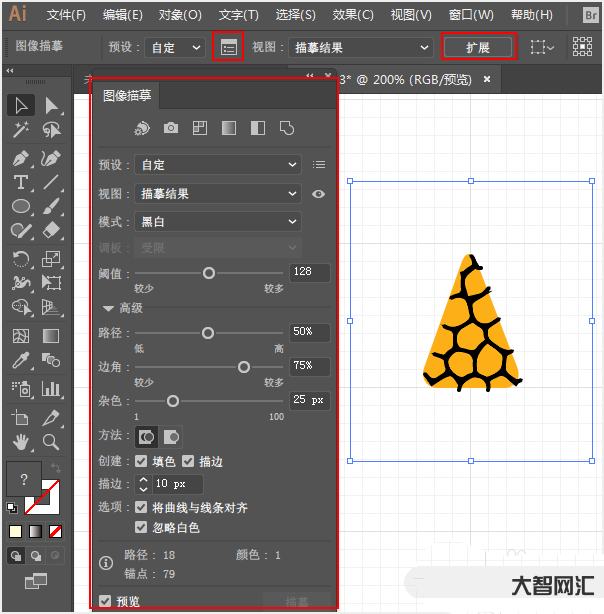The height and width of the screenshot is (614, 604).
Task: Open the 模式 黑白 dropdown
Action: click(x=218, y=222)
